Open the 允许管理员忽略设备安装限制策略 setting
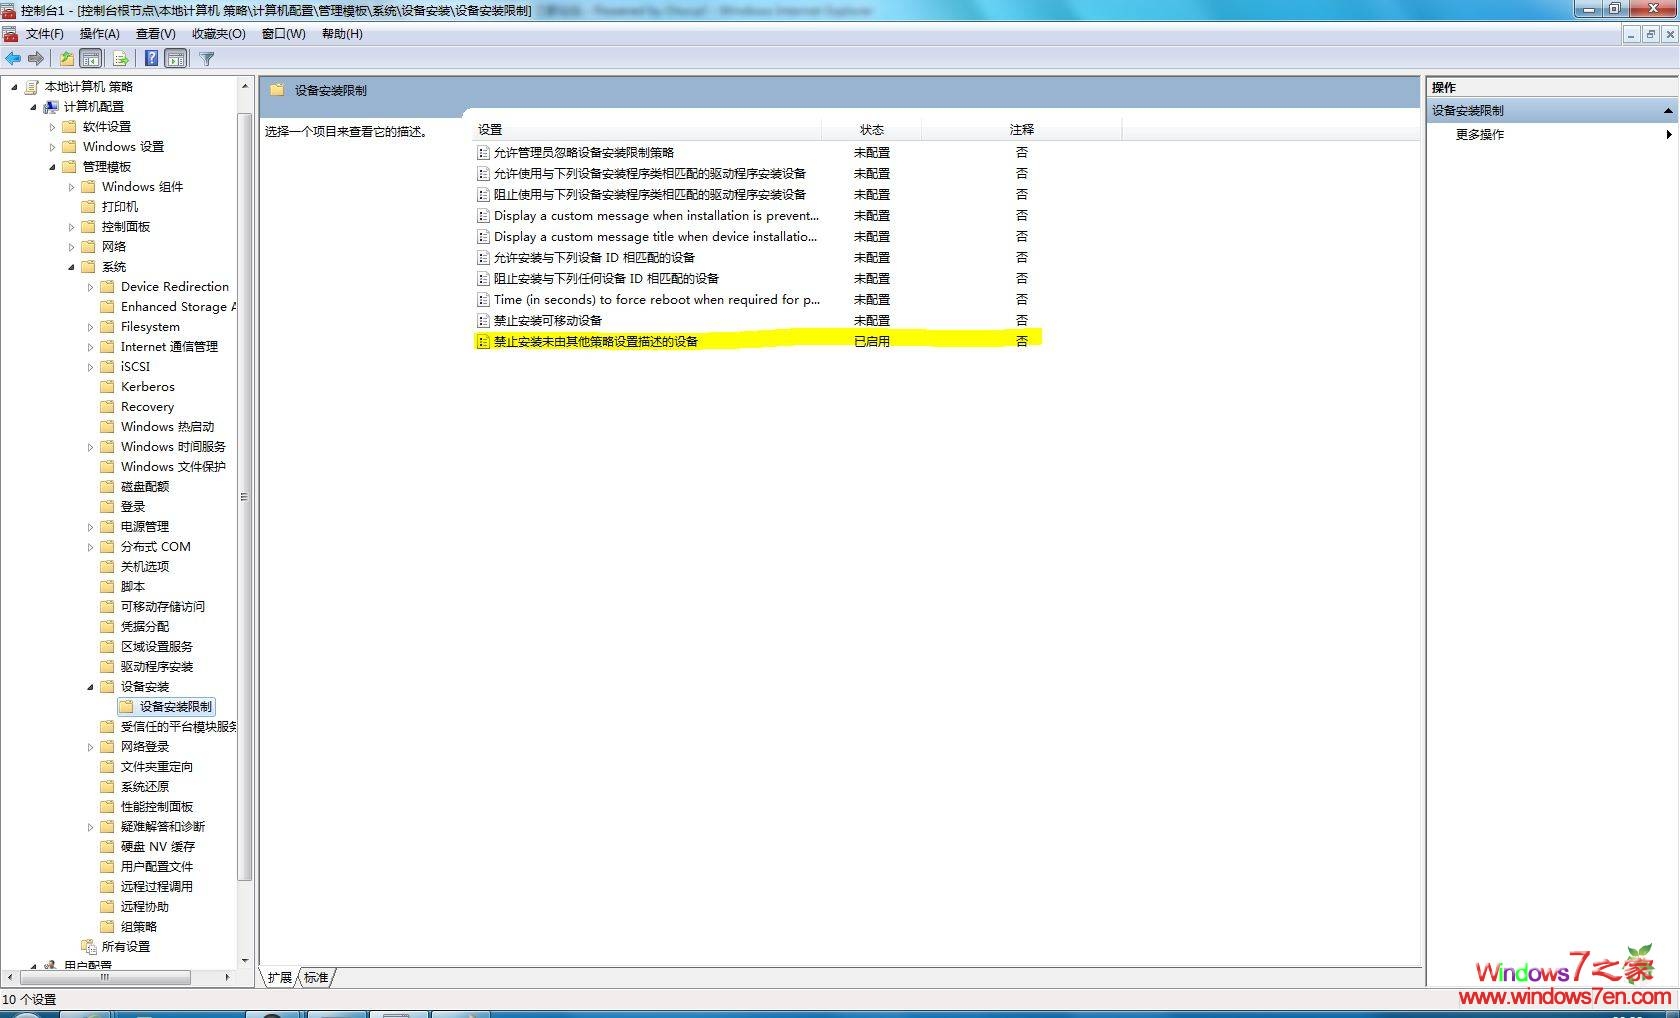Screen dimensions: 1680x1018 pos(585,152)
